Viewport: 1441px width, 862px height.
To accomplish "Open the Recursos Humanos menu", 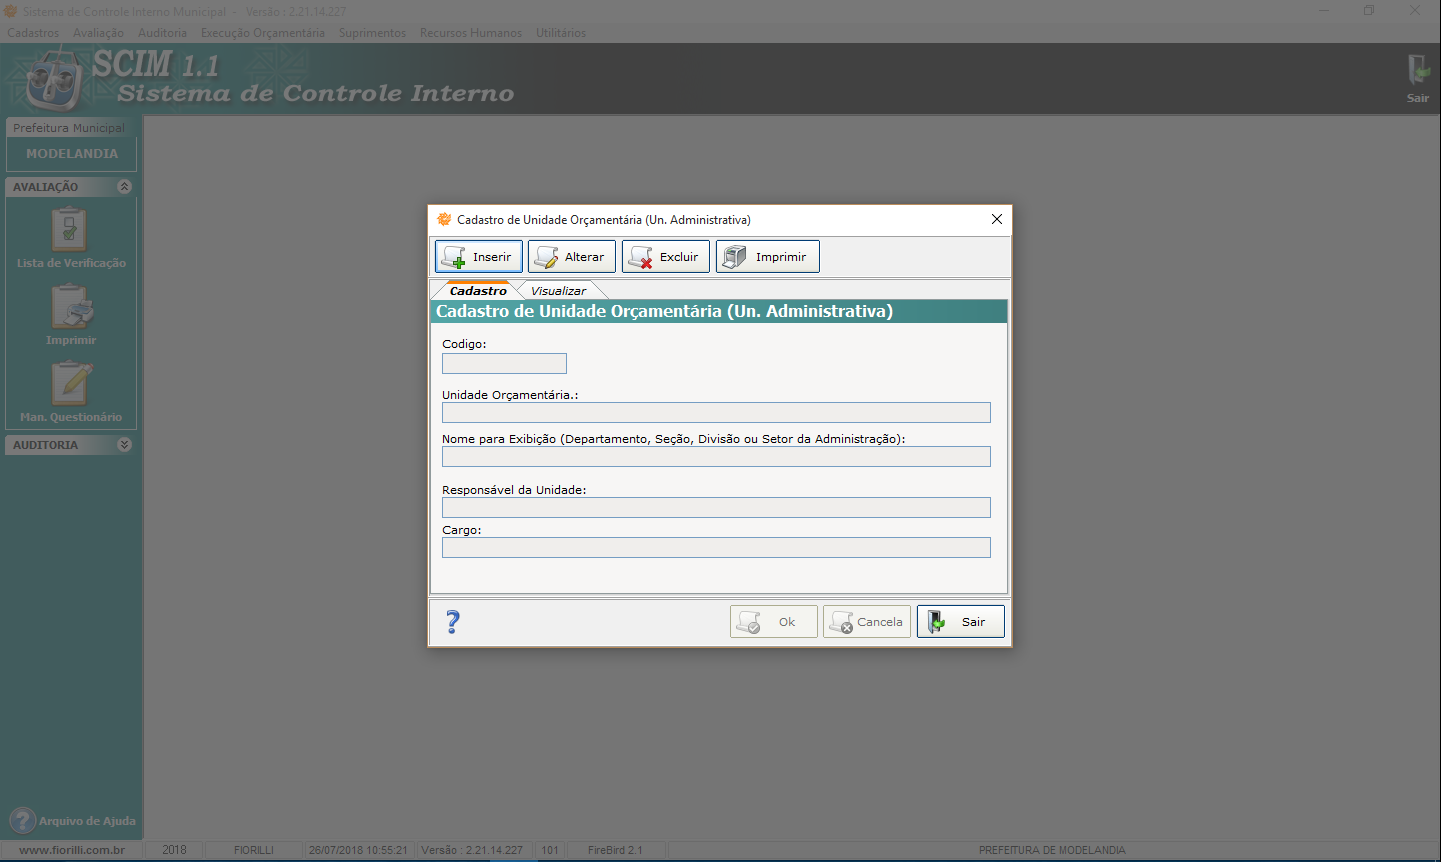I will click(x=470, y=33).
